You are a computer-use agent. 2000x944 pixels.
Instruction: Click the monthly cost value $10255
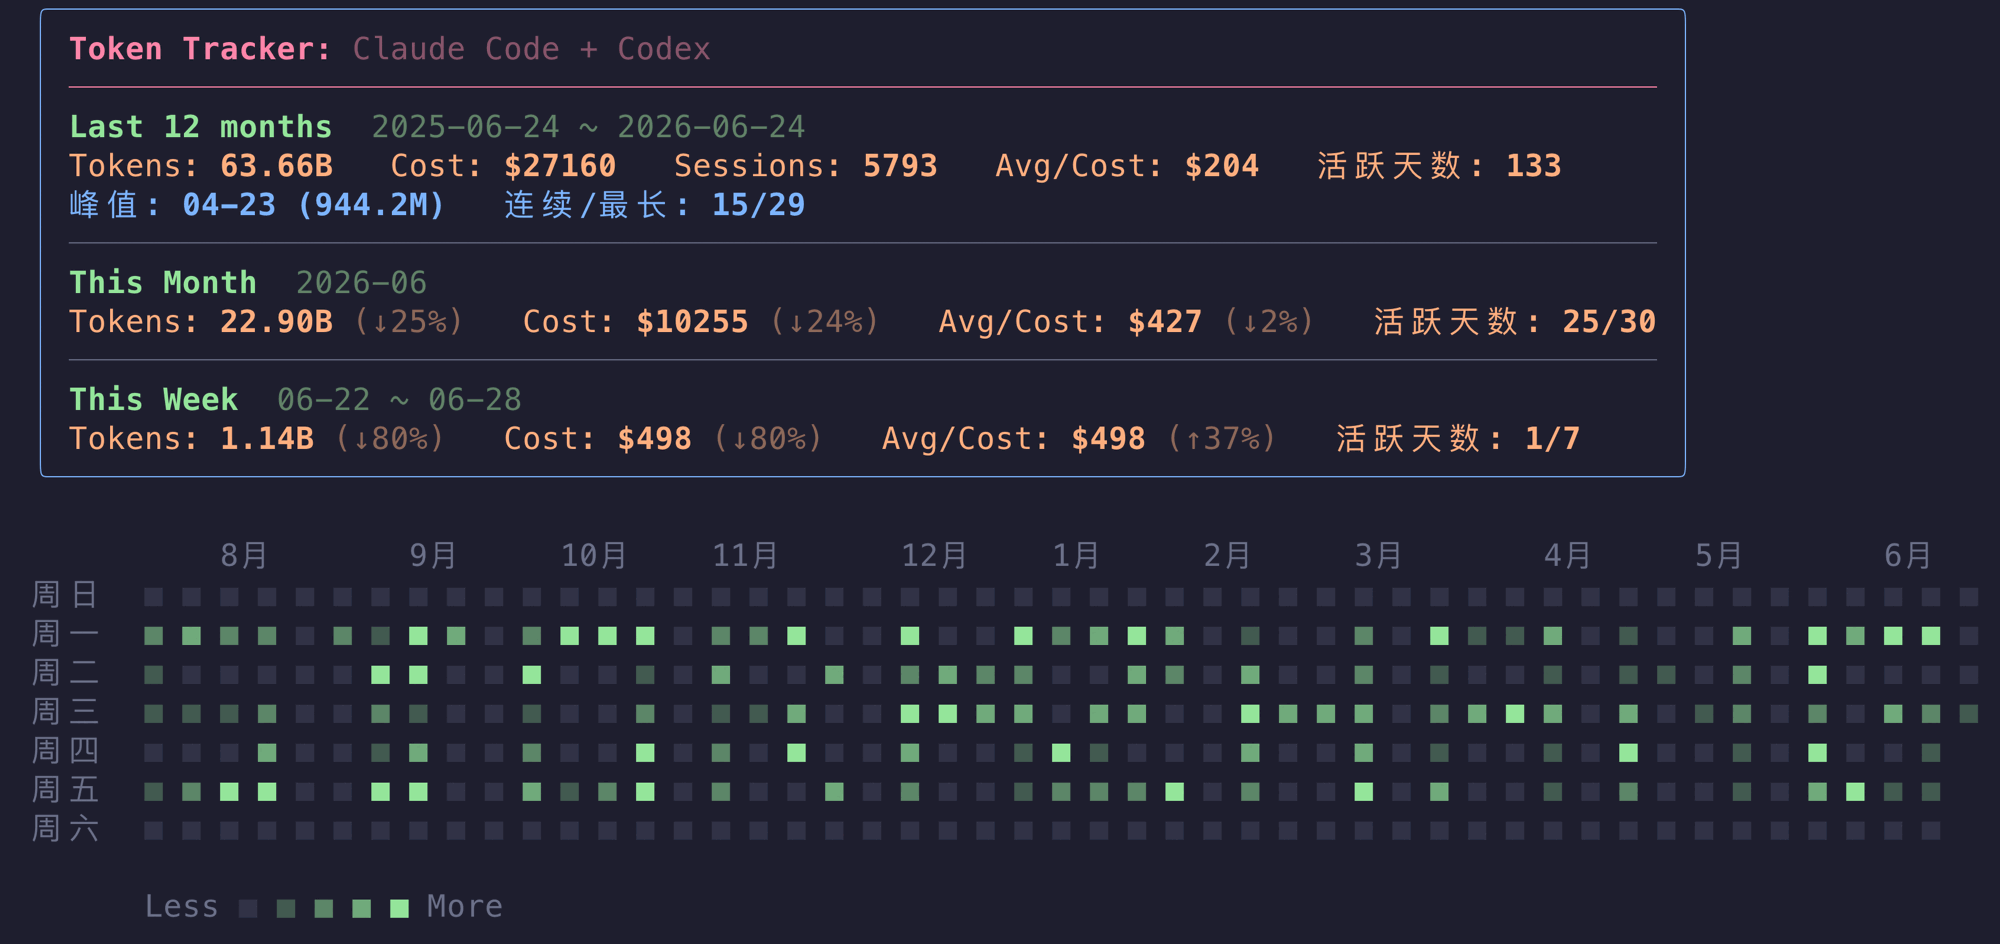tap(692, 322)
